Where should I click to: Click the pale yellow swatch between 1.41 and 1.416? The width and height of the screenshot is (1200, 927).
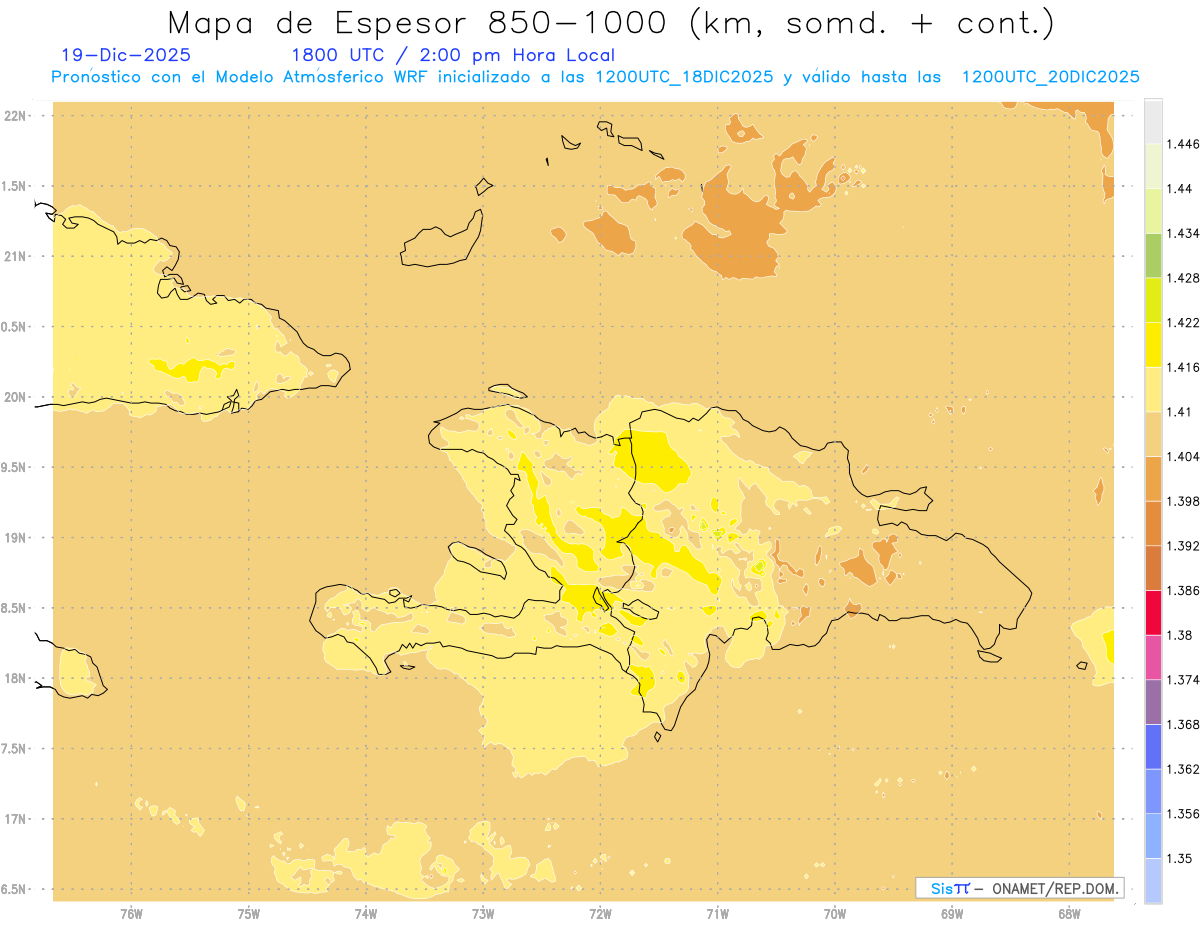coord(1153,389)
